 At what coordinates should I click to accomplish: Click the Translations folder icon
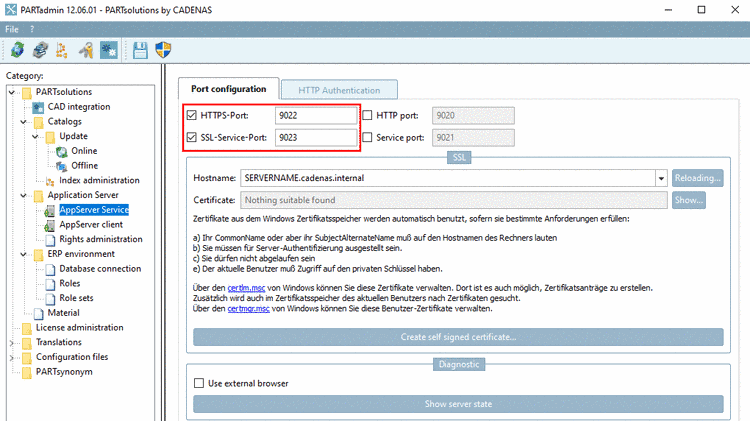tap(27, 343)
